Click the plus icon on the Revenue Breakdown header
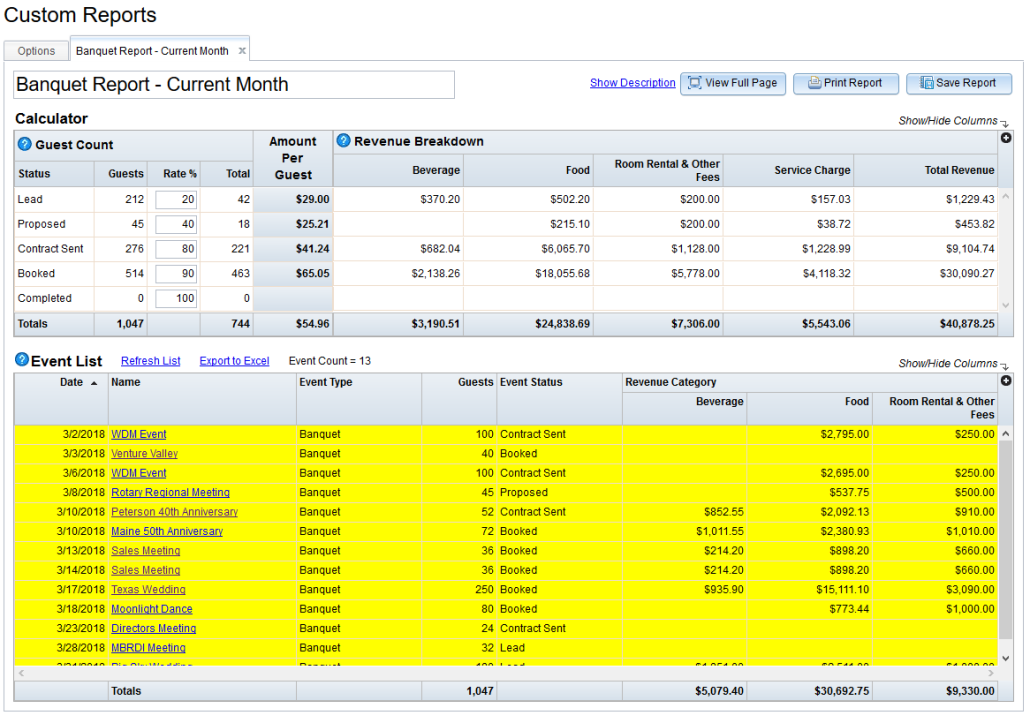Image resolution: width=1030 pixels, height=723 pixels. (1005, 138)
